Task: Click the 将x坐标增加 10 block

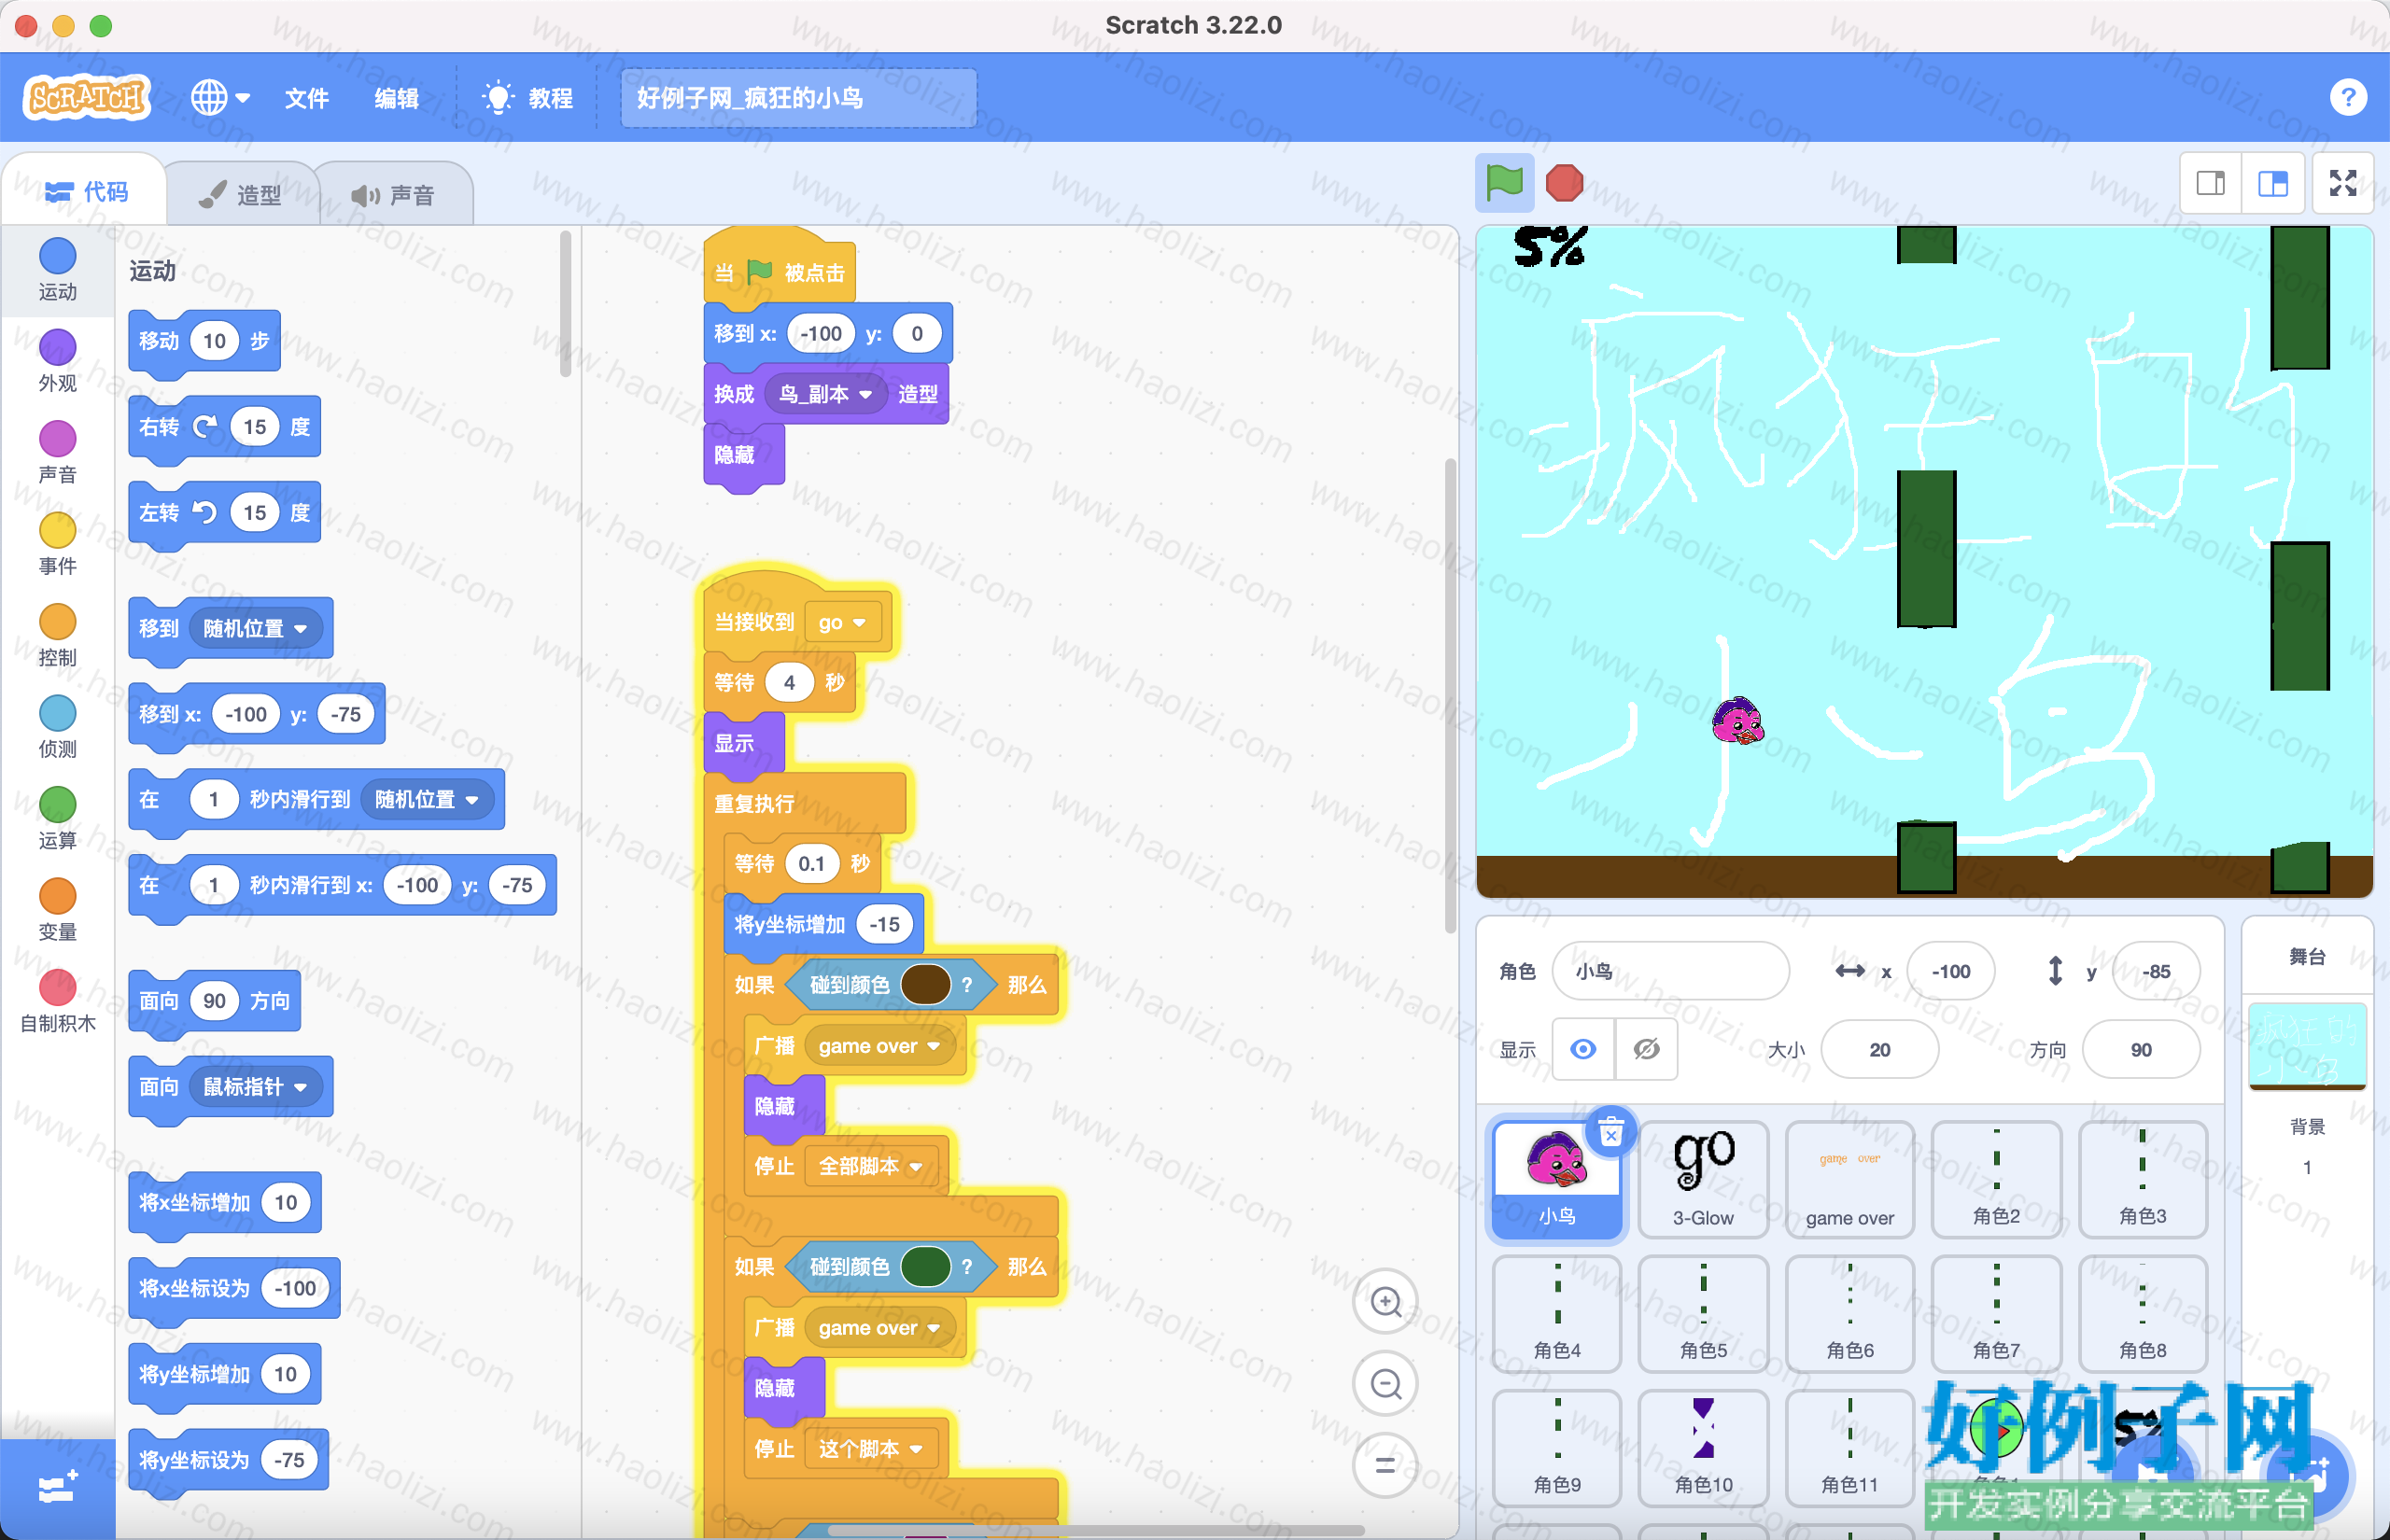Action: [x=224, y=1202]
